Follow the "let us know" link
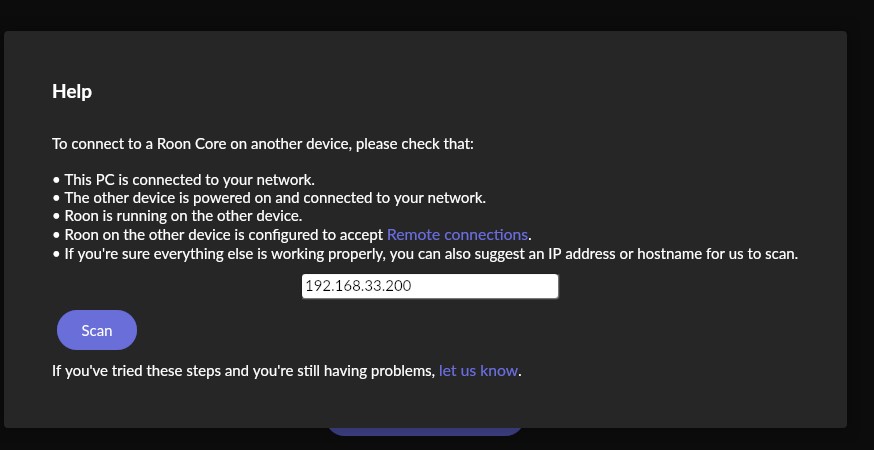Image resolution: width=874 pixels, height=450 pixels. tap(478, 371)
